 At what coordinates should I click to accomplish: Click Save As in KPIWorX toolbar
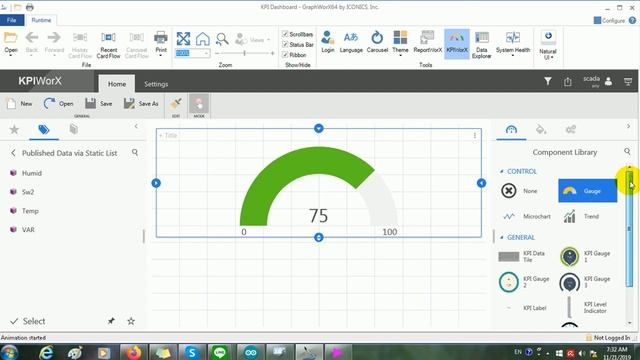(x=141, y=104)
